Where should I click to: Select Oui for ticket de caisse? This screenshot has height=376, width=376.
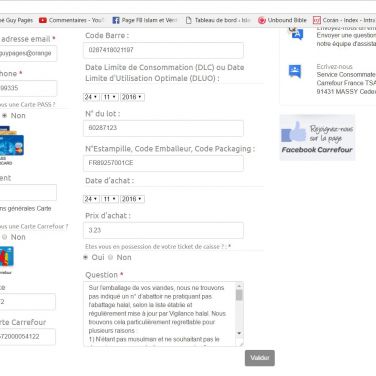point(86,257)
